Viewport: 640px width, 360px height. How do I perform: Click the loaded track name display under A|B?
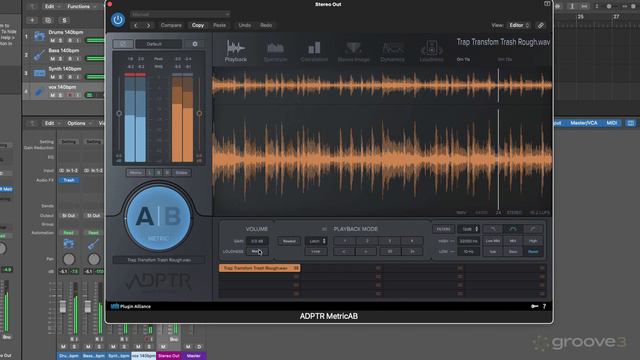pyautogui.click(x=159, y=260)
